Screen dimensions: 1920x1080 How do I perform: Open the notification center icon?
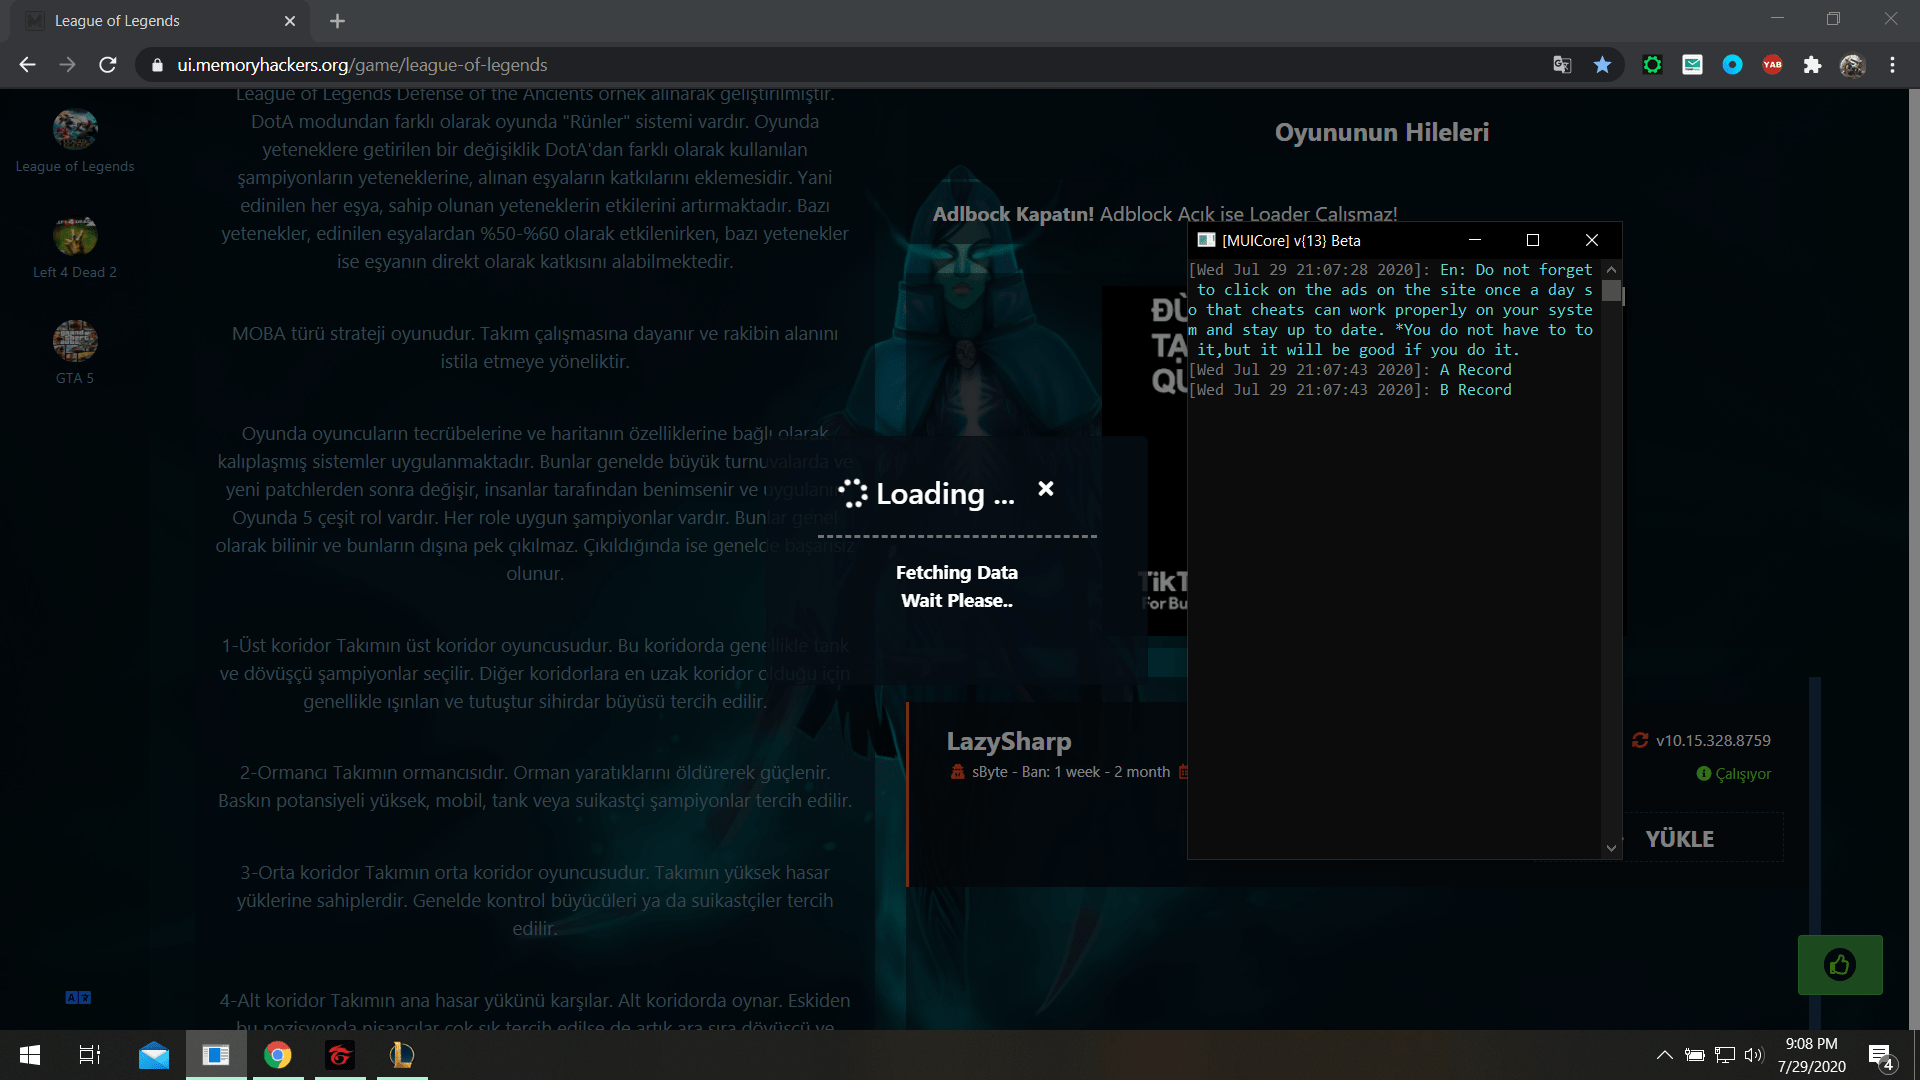1881,1056
